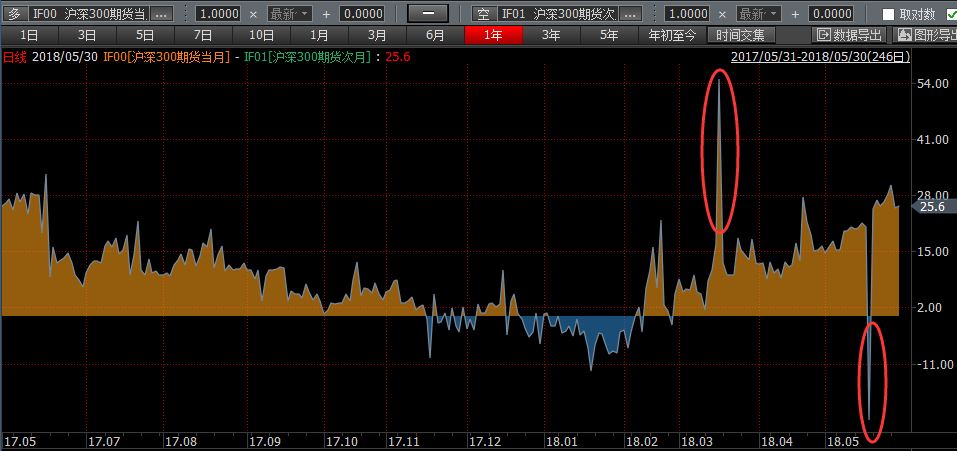Click the 时间交集 time intersection button
This screenshot has height=451, width=957.
(x=741, y=35)
